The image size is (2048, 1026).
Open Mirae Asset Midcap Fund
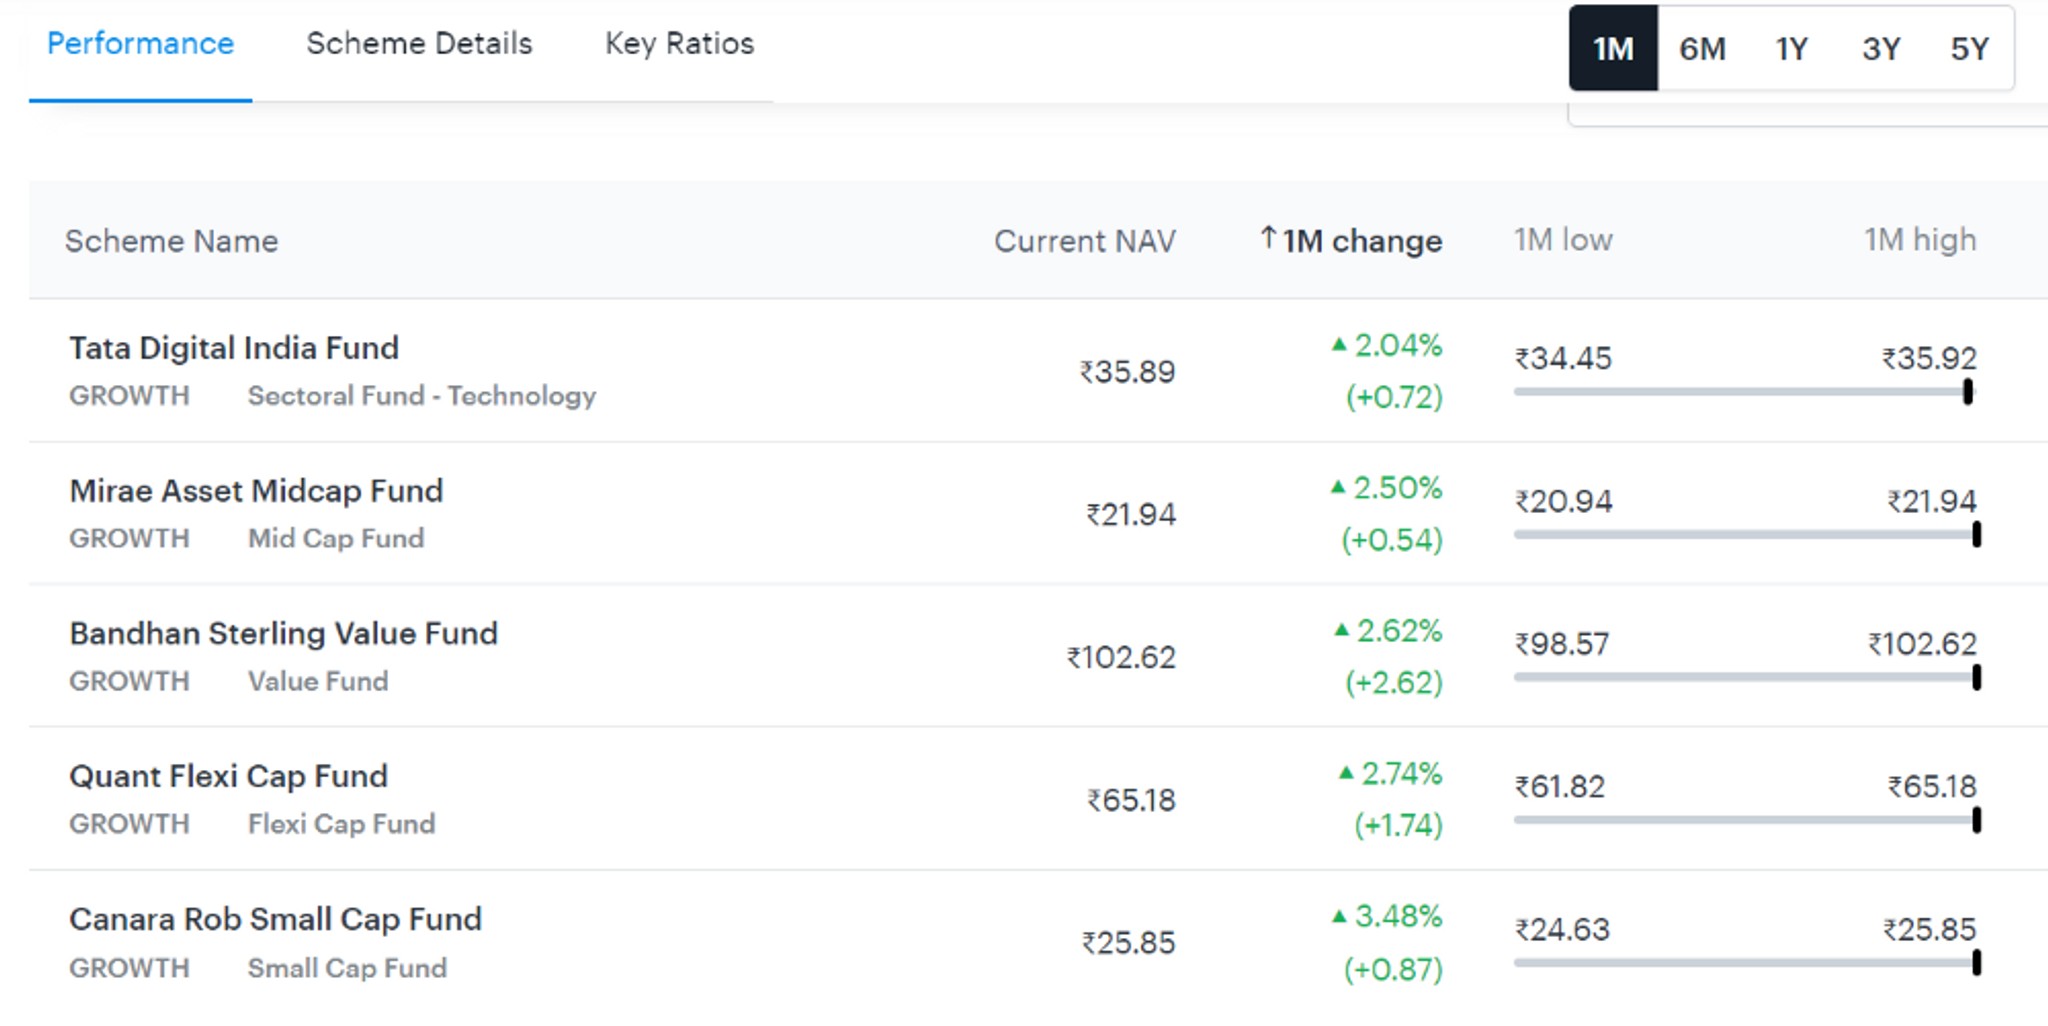256,491
